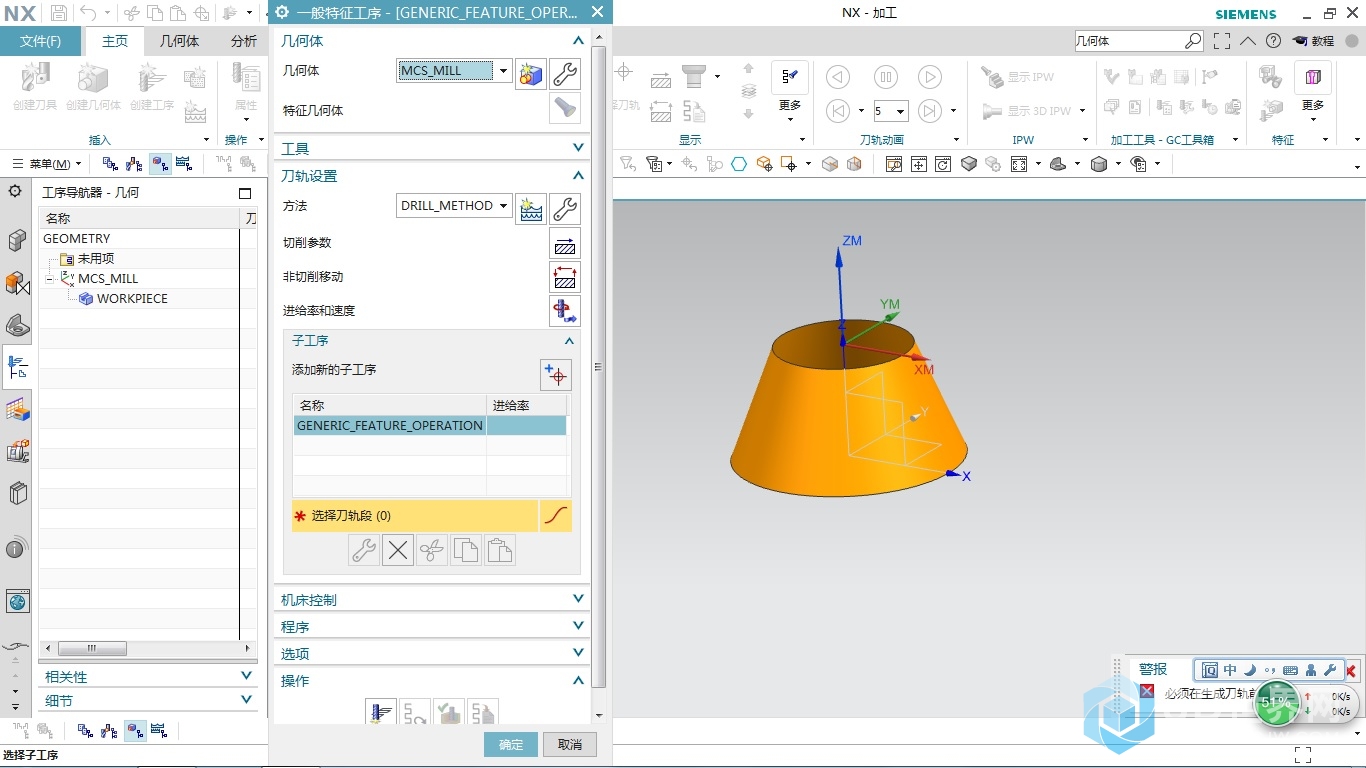The image size is (1366, 768).
Task: Click the Undo arrow in the title bar
Action: (88, 13)
